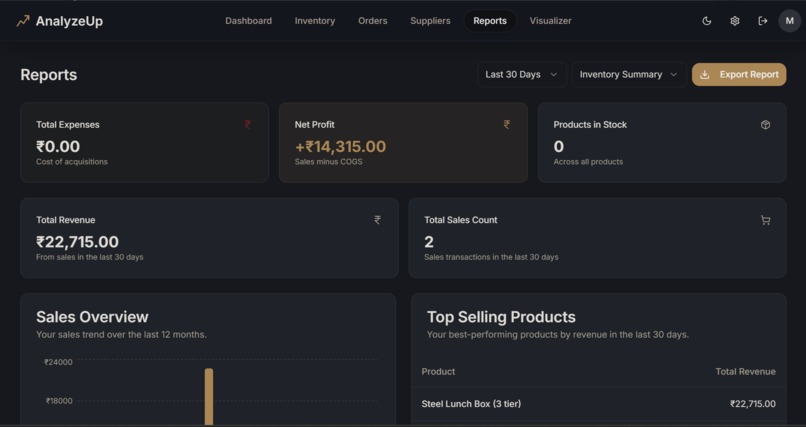Click the logout icon
Screen dimensions: 806x427
click(x=763, y=21)
